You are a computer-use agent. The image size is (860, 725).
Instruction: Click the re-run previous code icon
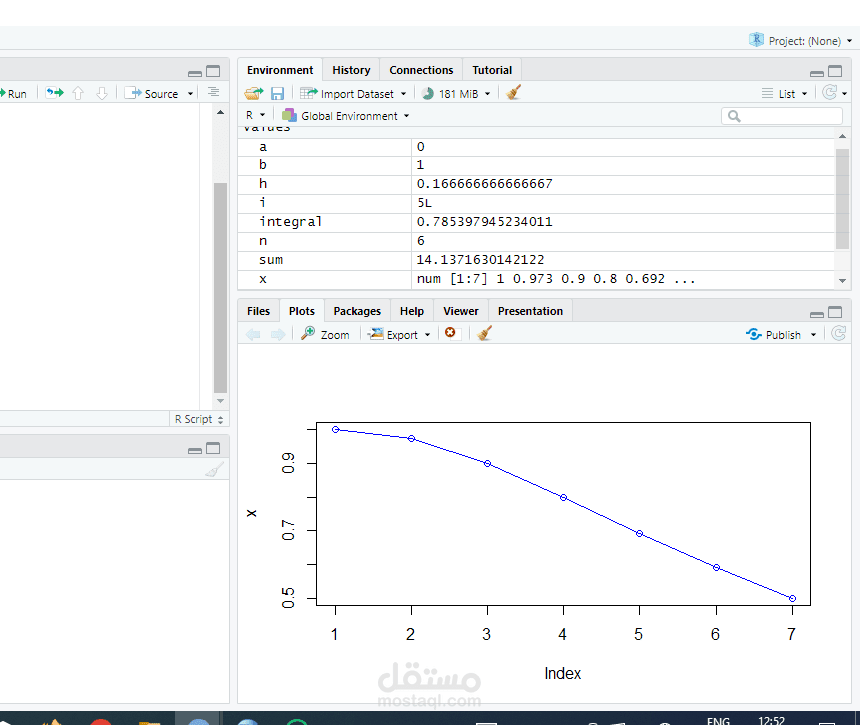pyautogui.click(x=54, y=93)
